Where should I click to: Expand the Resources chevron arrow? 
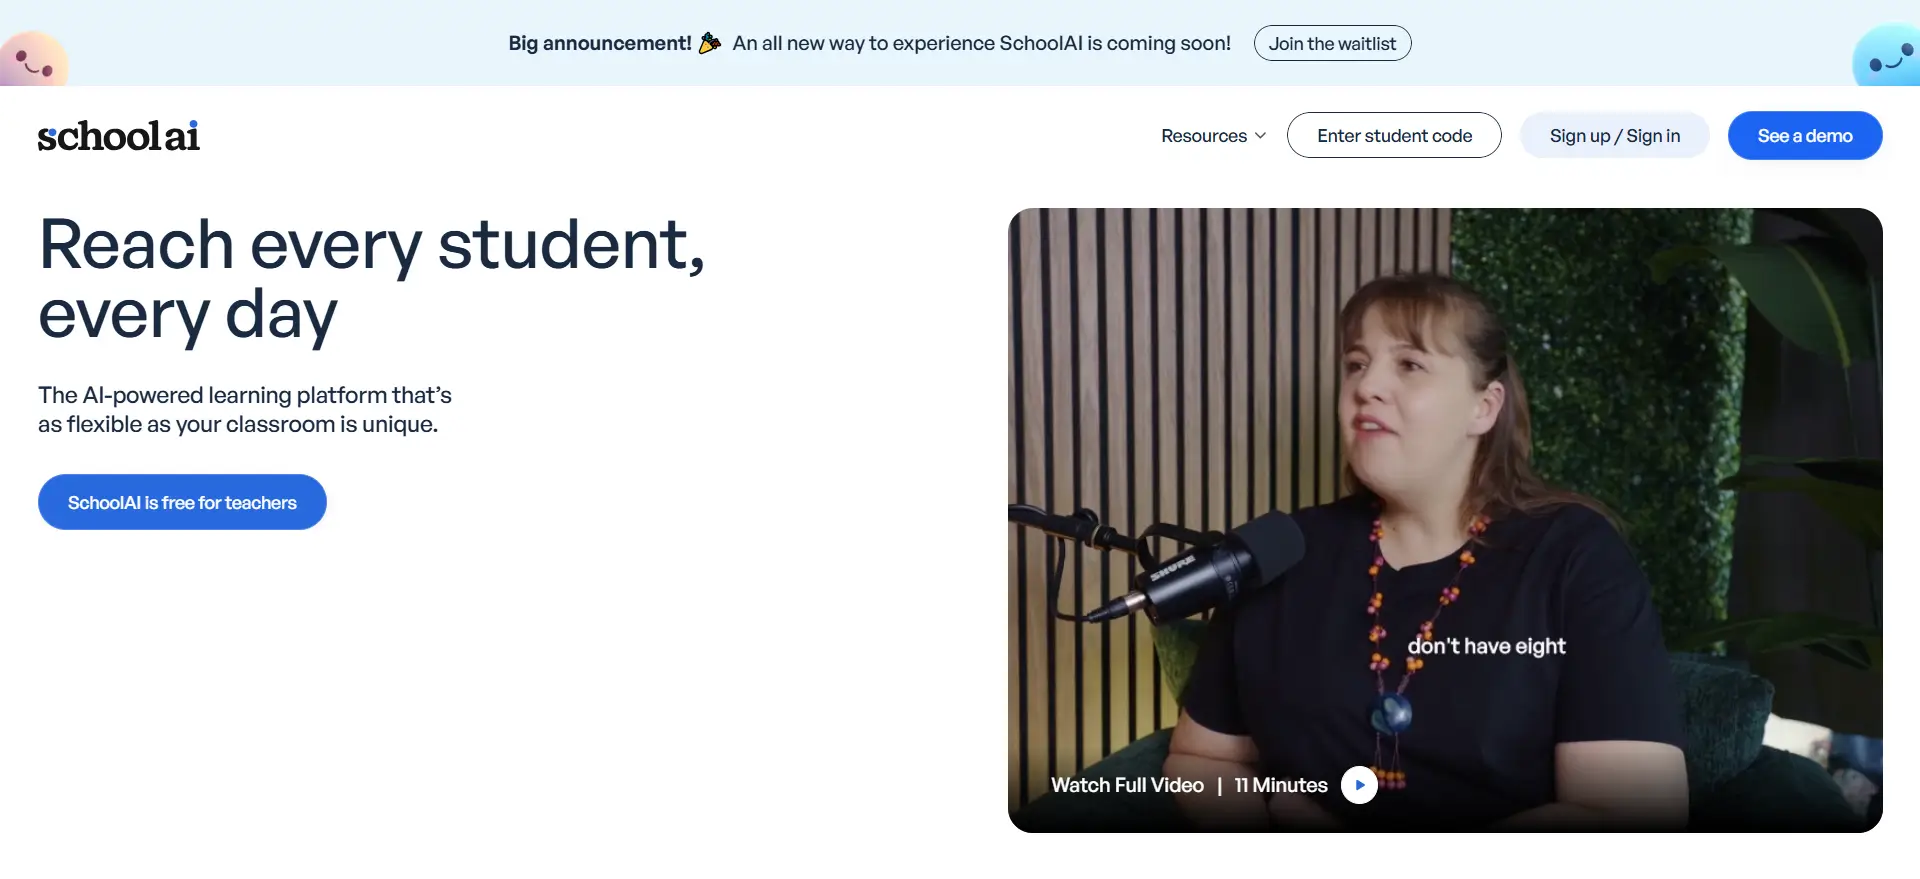[1260, 136]
